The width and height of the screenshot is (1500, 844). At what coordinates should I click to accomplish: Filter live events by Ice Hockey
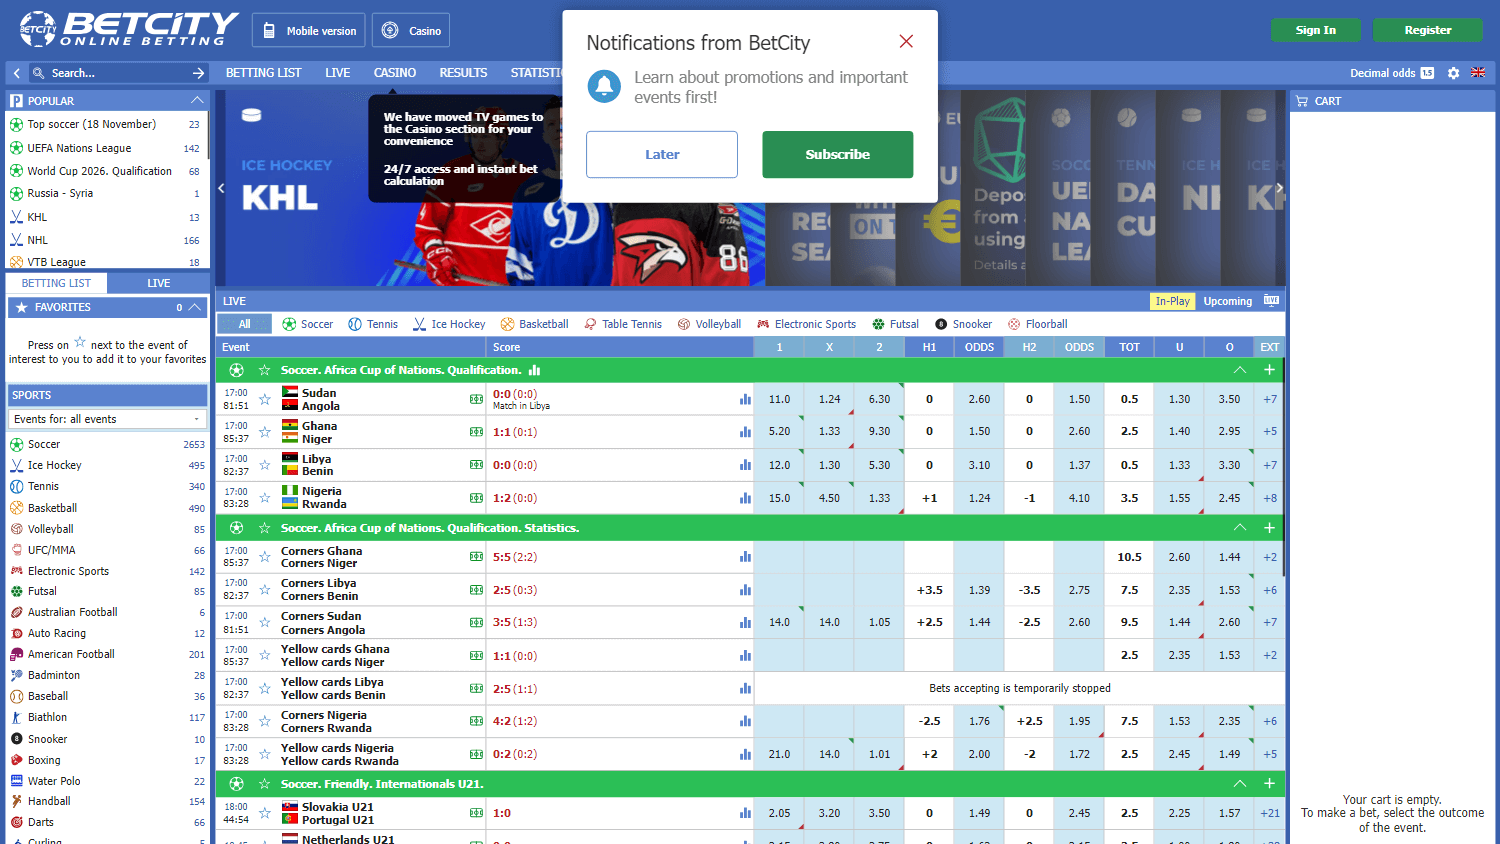[449, 324]
